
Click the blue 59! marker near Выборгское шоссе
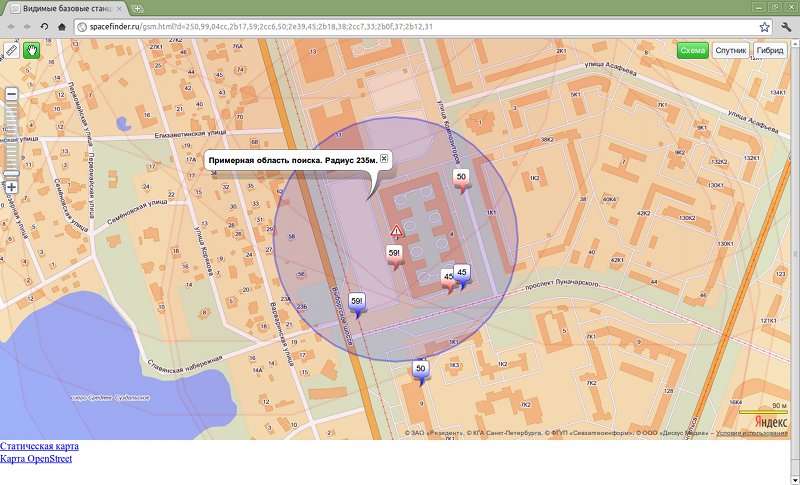(357, 304)
